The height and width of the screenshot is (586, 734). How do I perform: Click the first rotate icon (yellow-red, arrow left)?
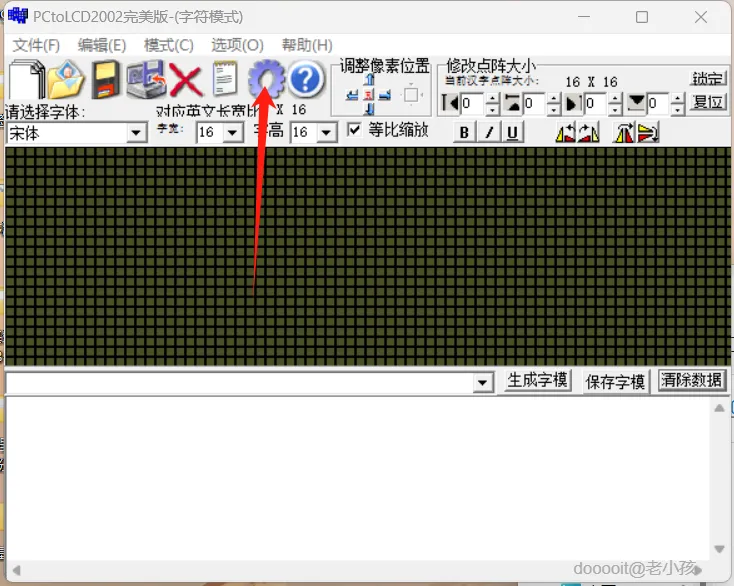click(565, 133)
